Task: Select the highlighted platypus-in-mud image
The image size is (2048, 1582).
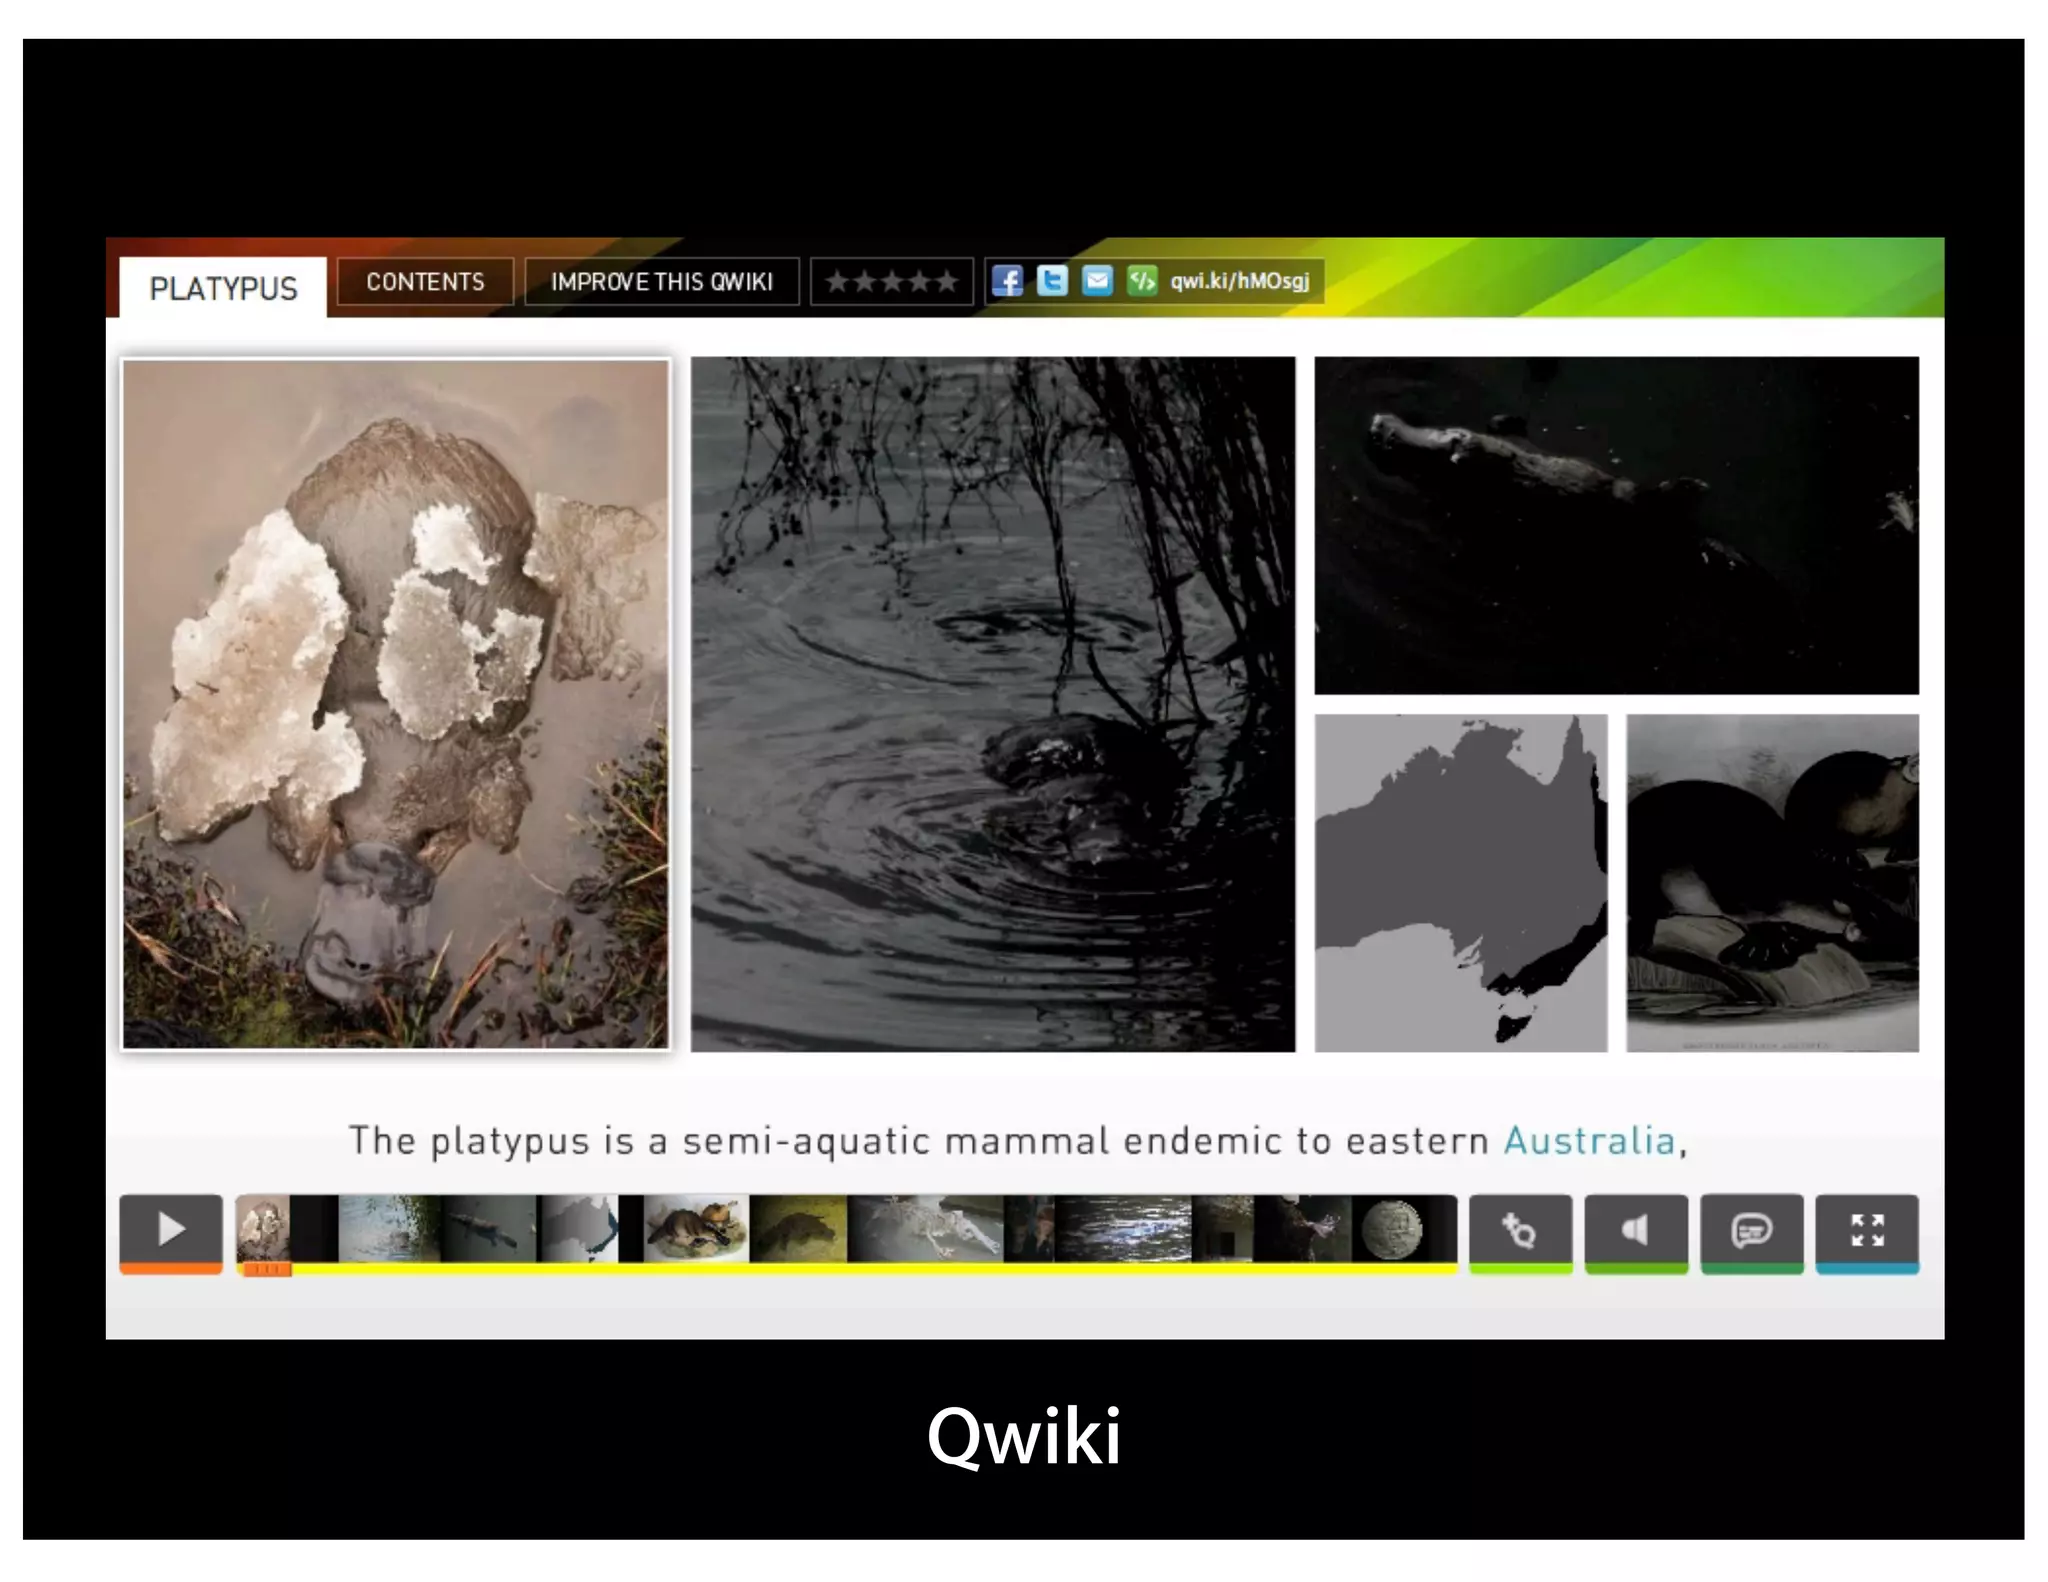Action: [396, 704]
